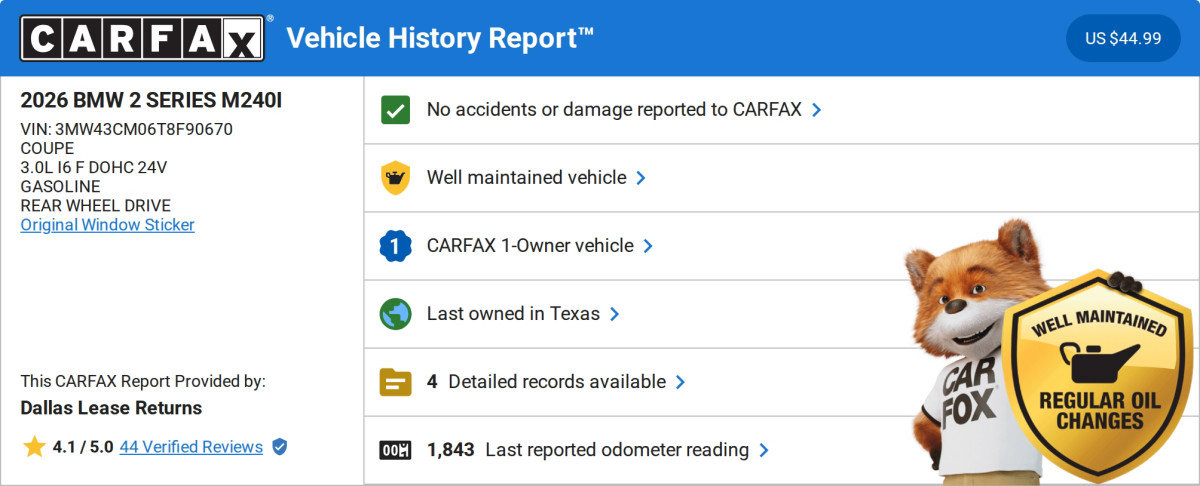Open the Original Window Sticker link
The width and height of the screenshot is (1200, 486).
tap(108, 225)
